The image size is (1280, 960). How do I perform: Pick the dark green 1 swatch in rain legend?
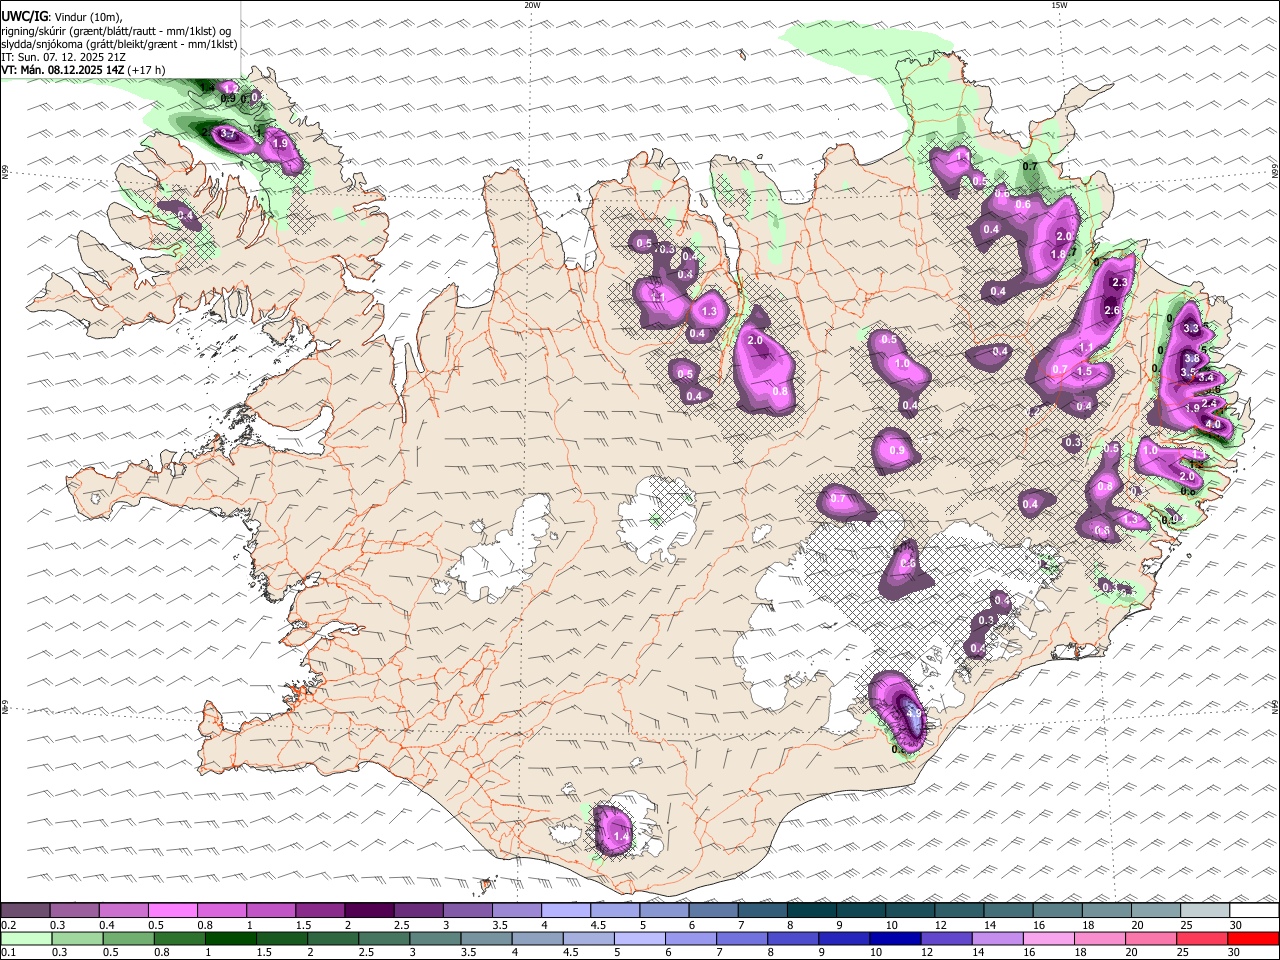(x=230, y=939)
